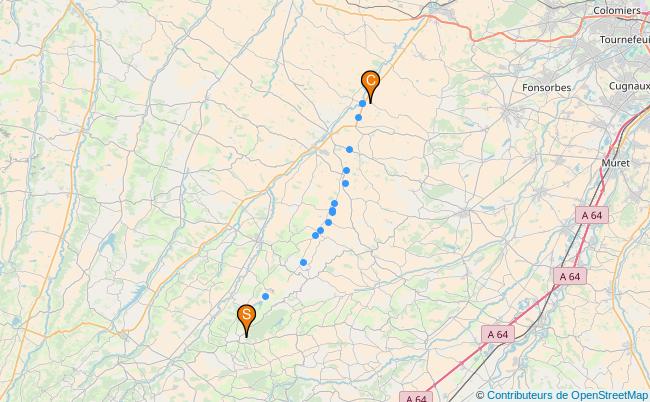Click the second blue dot from S marker

[303, 262]
